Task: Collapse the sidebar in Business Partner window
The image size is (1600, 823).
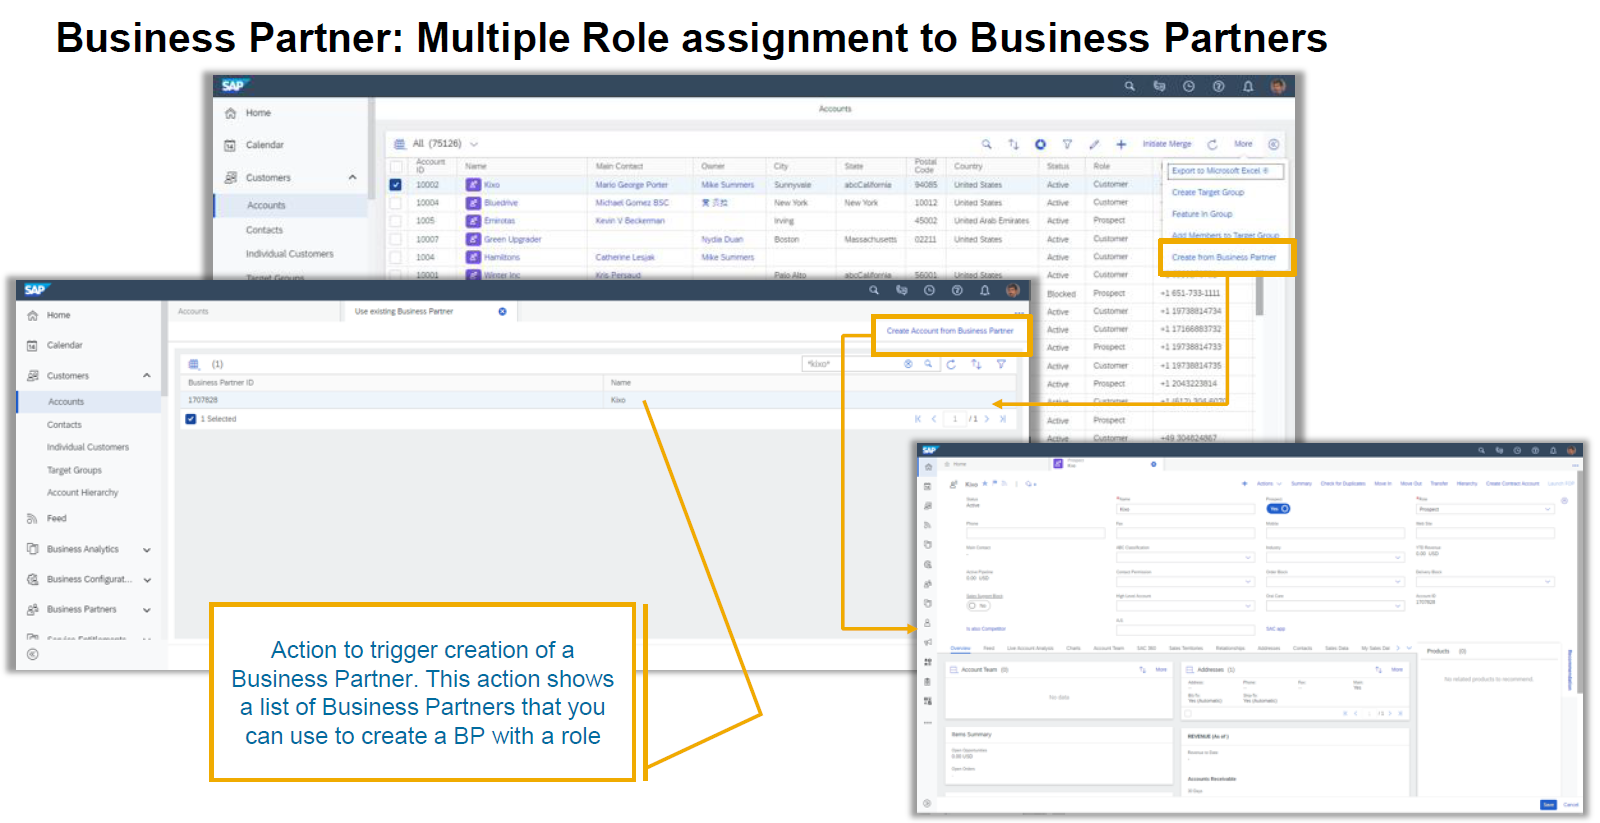Action: [x=32, y=654]
